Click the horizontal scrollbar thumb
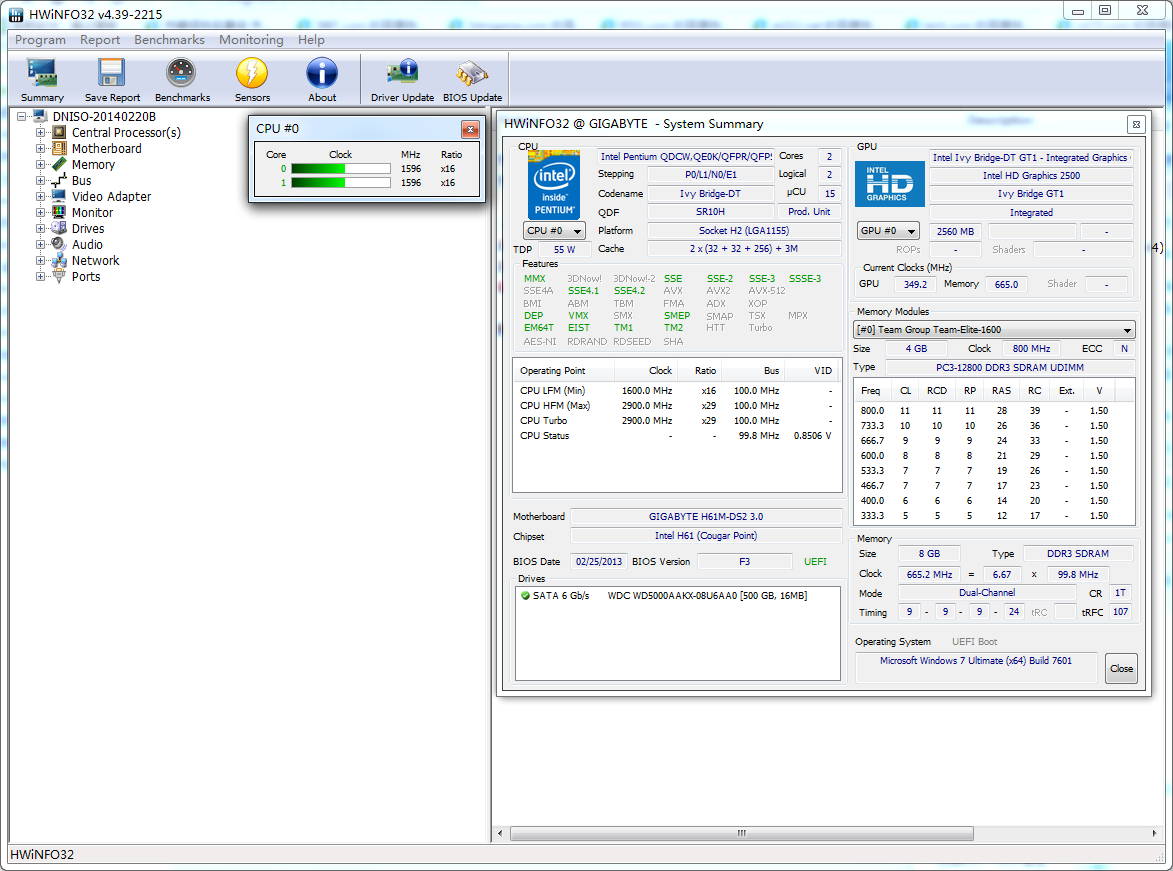The height and width of the screenshot is (871, 1173). 742,833
